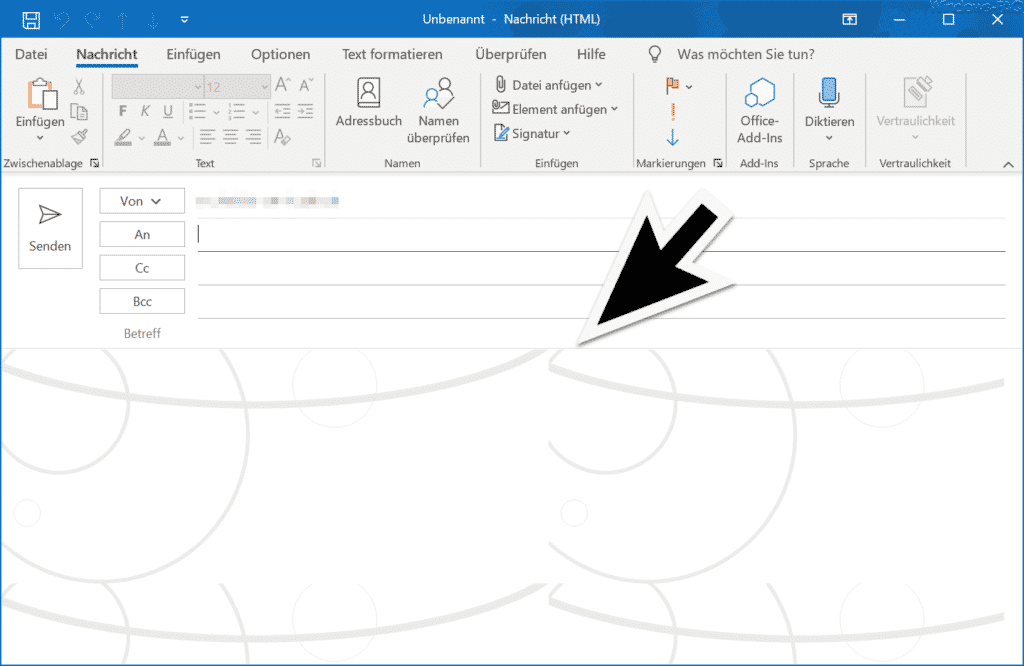The width and height of the screenshot is (1024, 666).
Task: Go to next item with down arrow
Action: 153,20
